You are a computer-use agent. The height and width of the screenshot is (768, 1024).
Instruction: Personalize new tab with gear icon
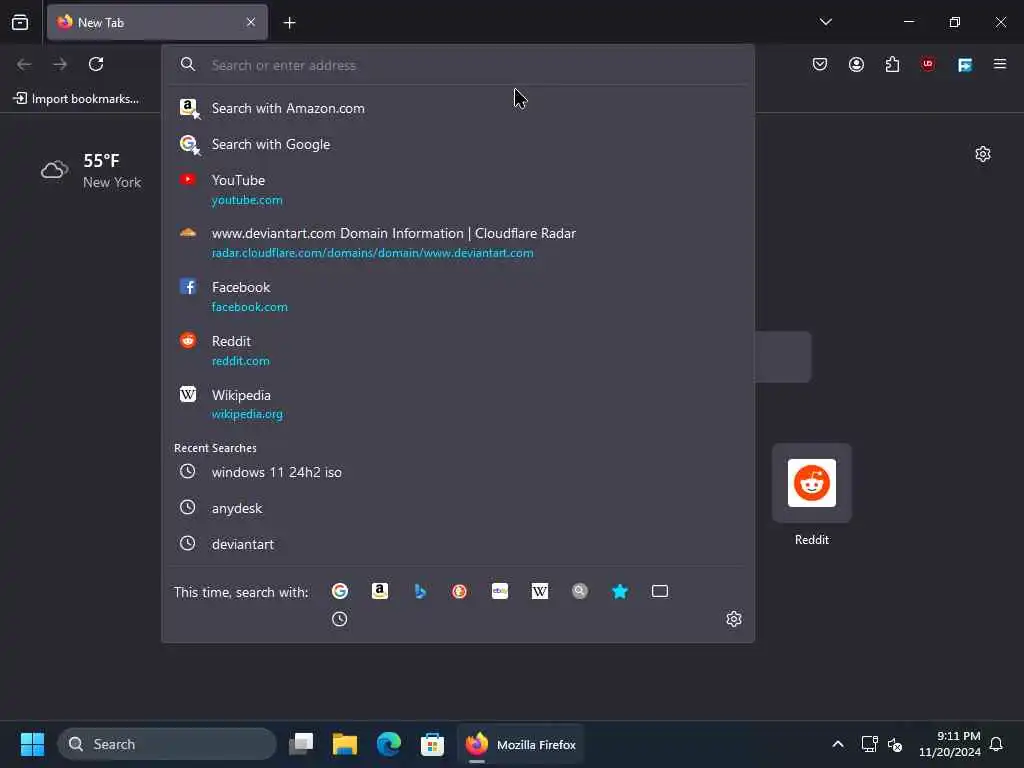[983, 154]
